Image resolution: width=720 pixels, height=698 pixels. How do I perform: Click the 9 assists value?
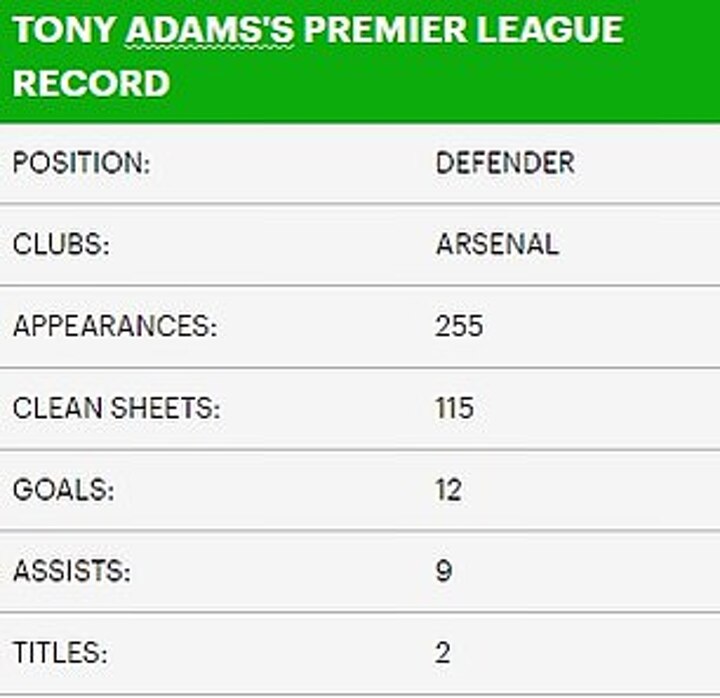coord(444,572)
